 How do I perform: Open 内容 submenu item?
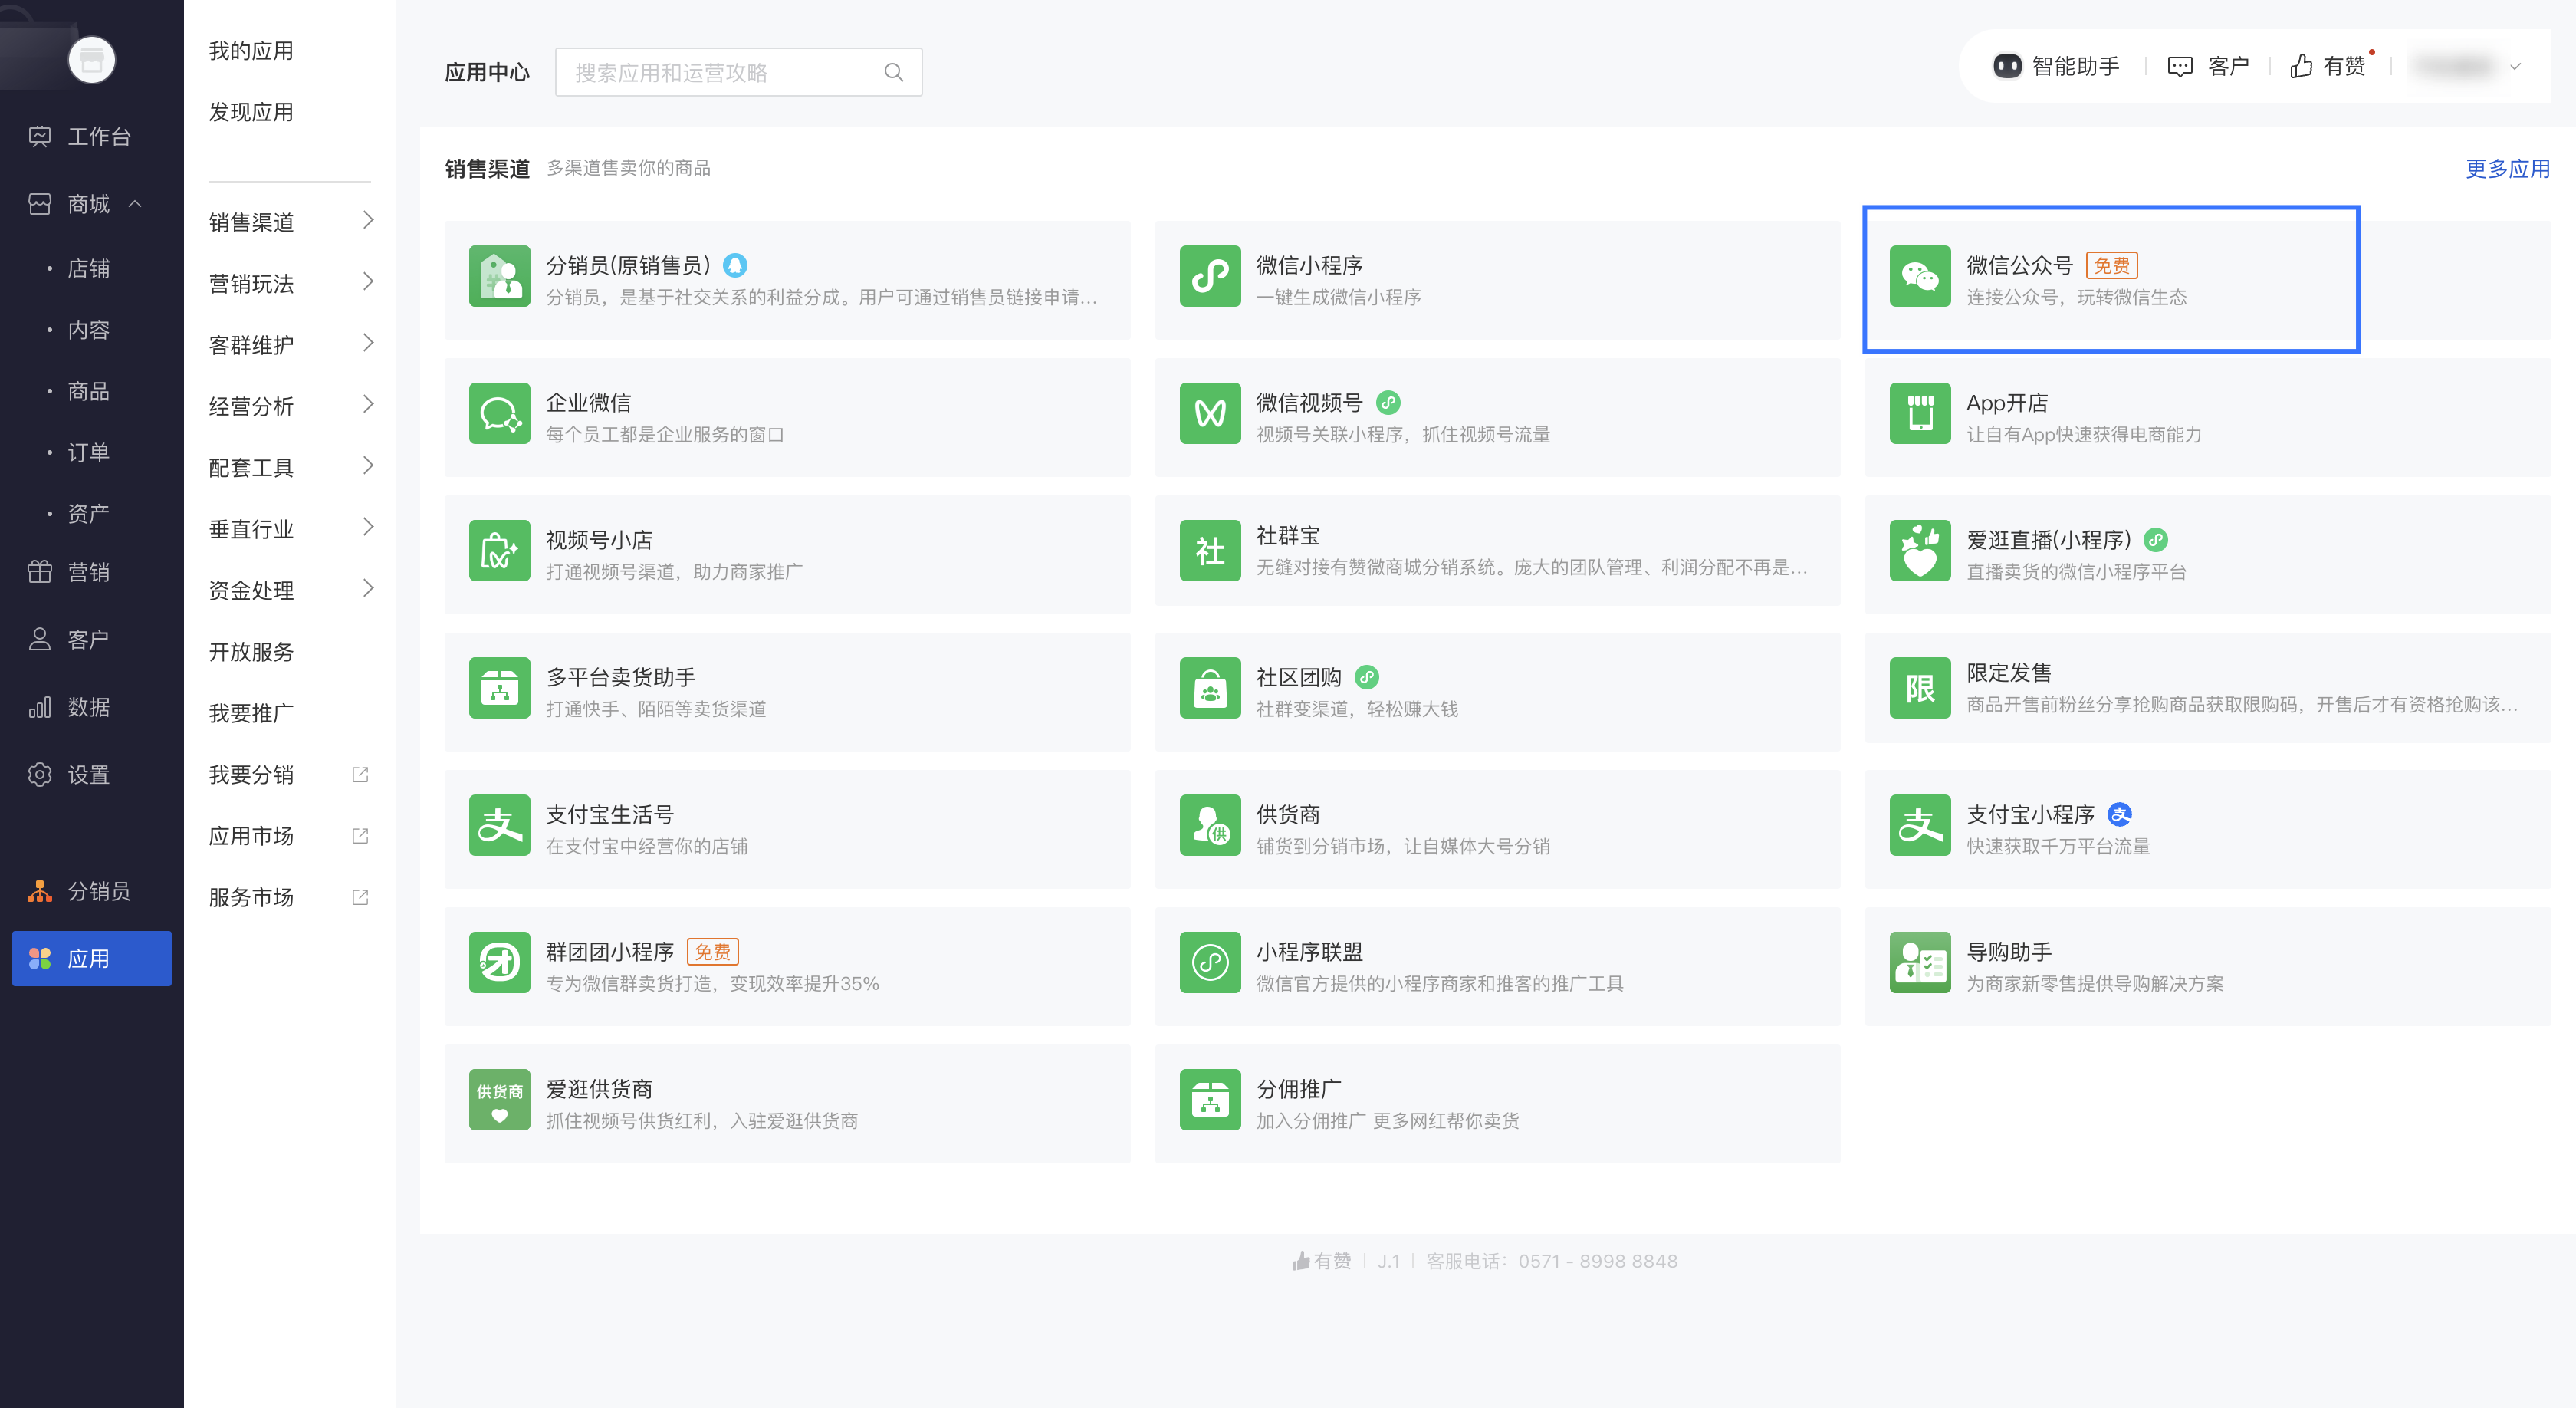(89, 330)
